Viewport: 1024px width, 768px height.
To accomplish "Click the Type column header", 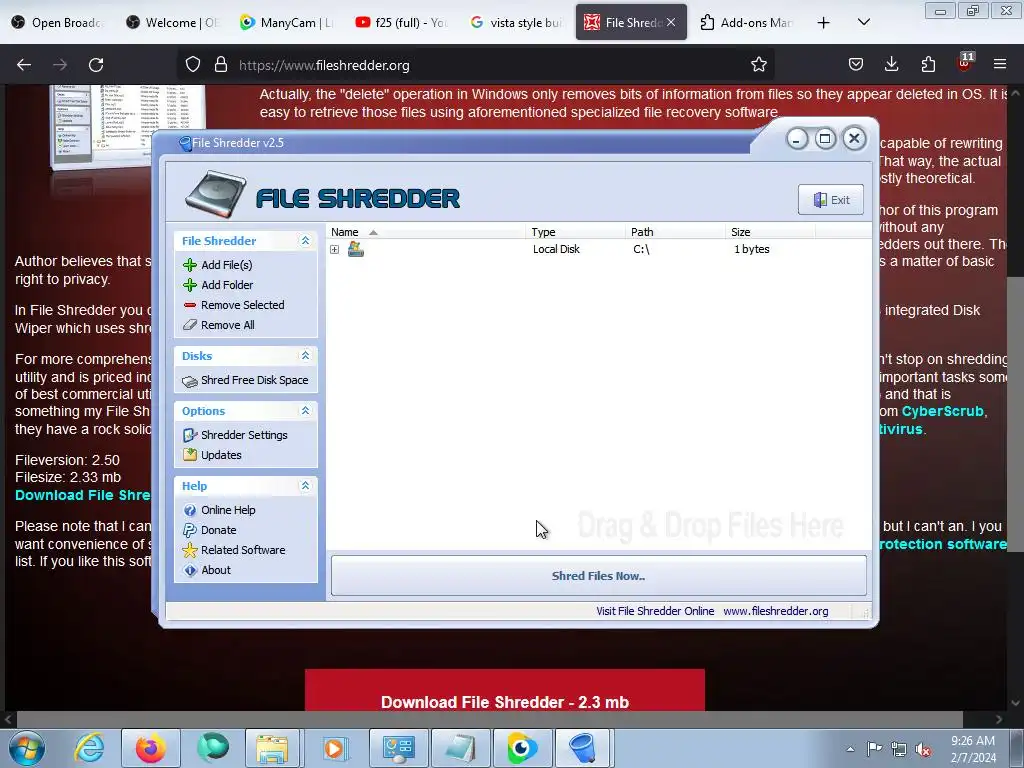I will point(575,232).
